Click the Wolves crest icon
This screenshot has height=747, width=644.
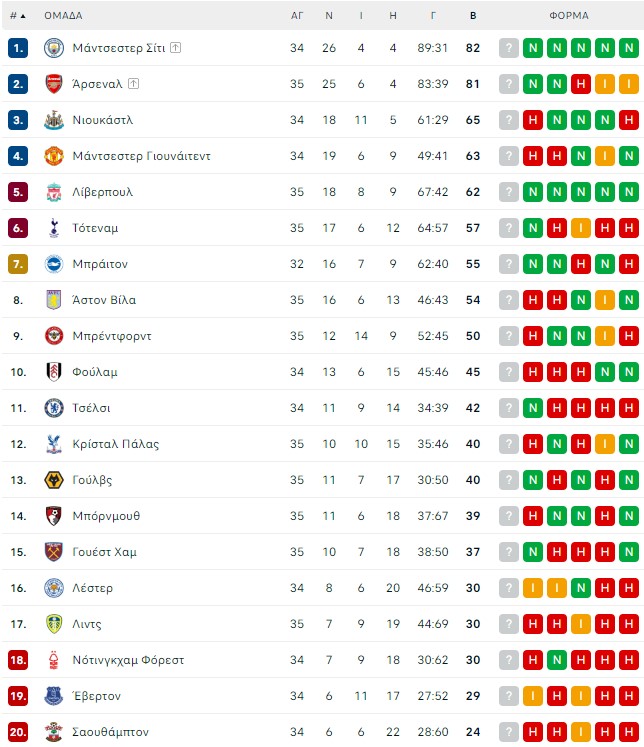tap(54, 480)
